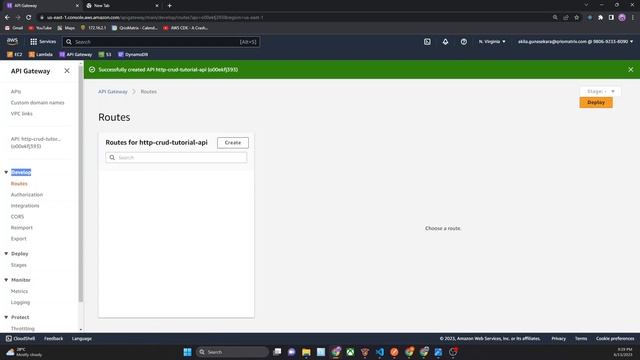This screenshot has height=360, width=640.
Task: Switch to the New Tab browser tab
Action: click(122, 6)
